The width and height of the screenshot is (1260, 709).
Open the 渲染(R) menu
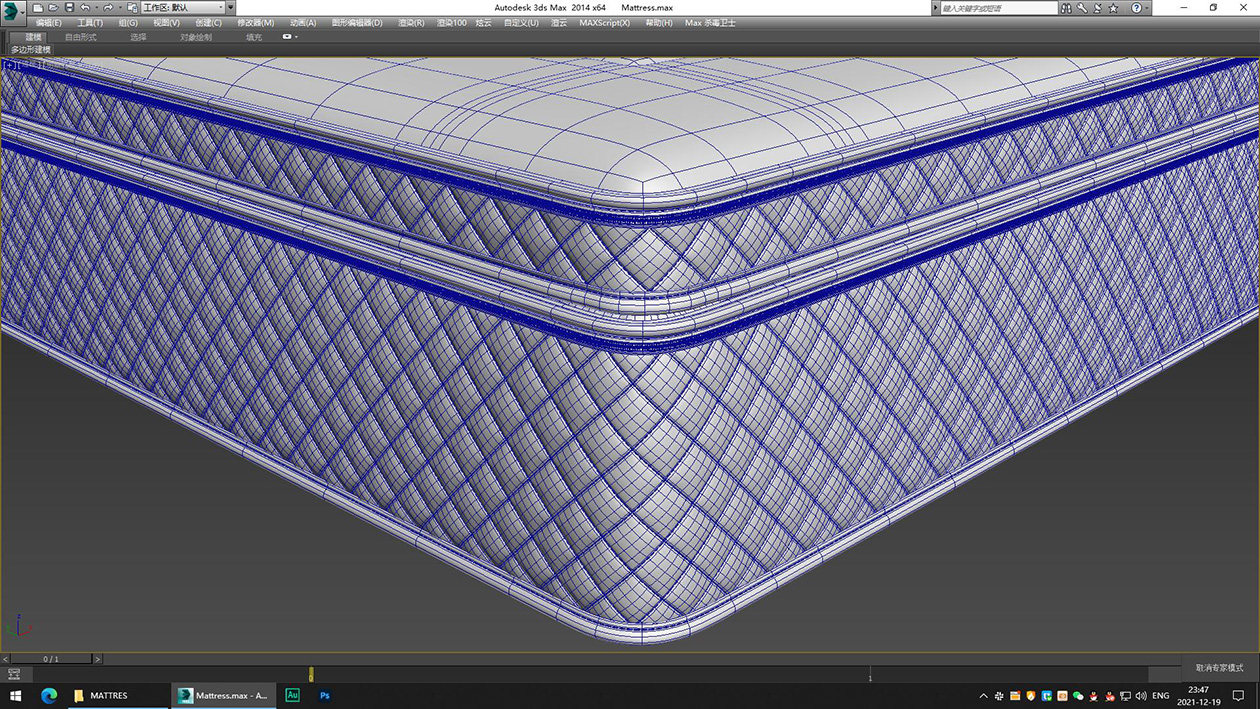click(x=411, y=22)
